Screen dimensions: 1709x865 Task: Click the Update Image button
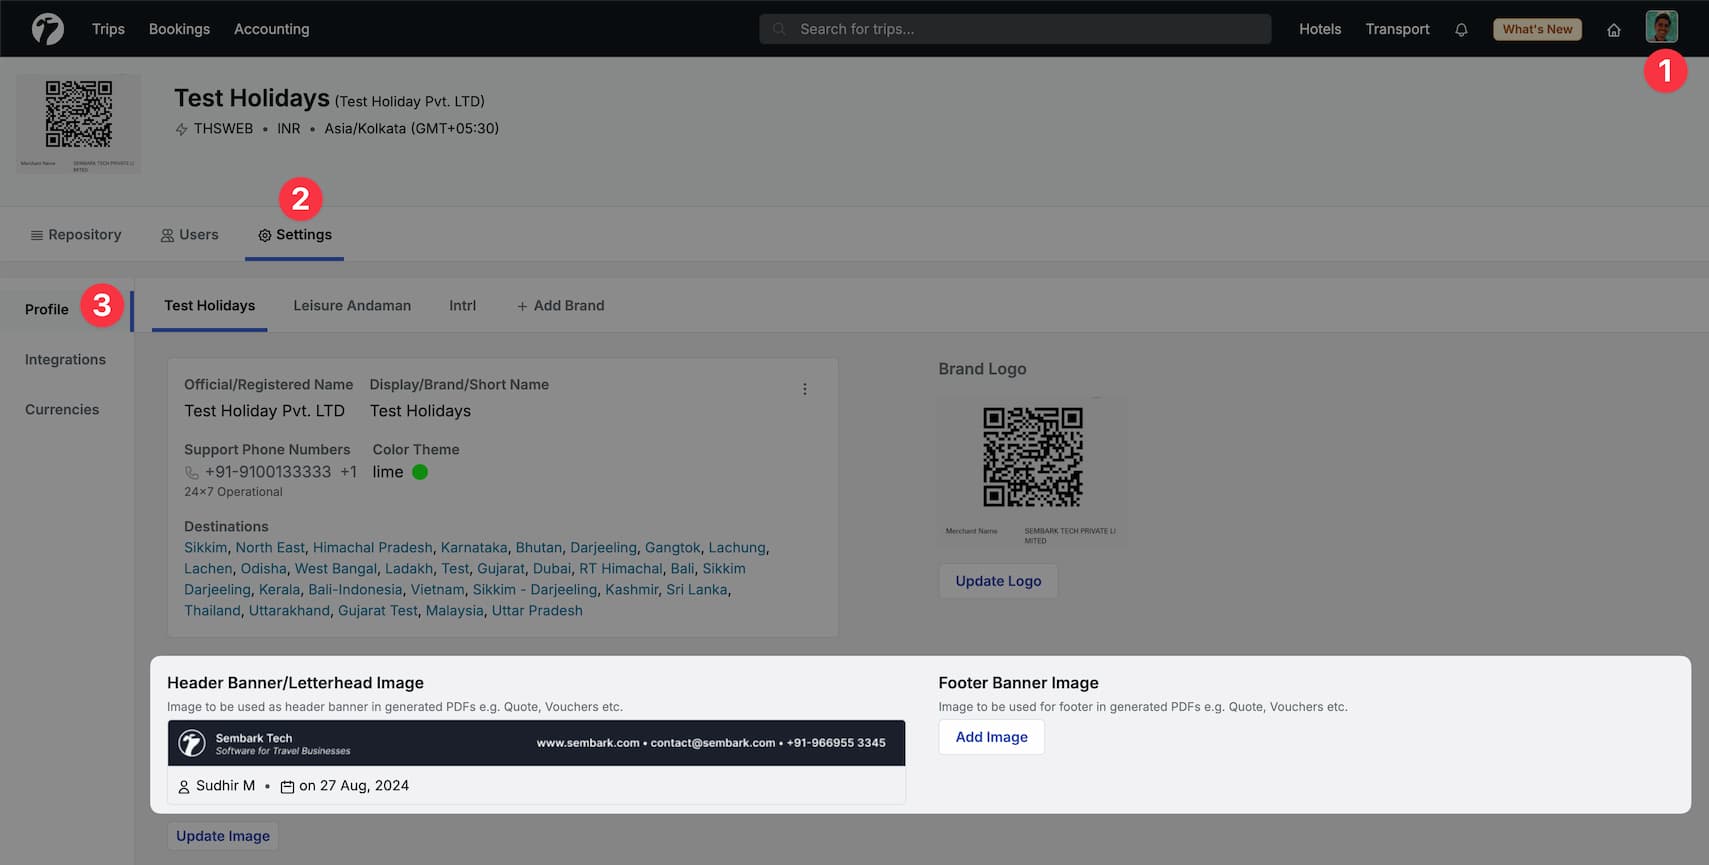click(x=223, y=836)
